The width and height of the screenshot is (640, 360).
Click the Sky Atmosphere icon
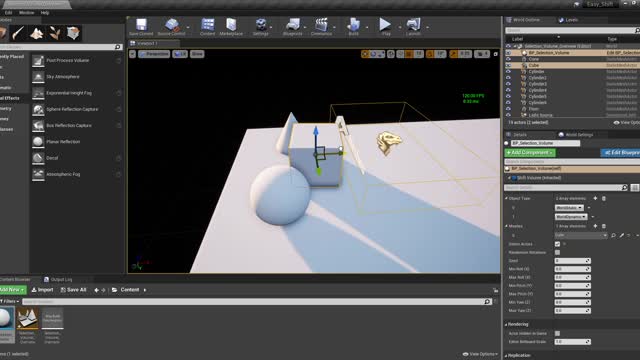(38, 77)
